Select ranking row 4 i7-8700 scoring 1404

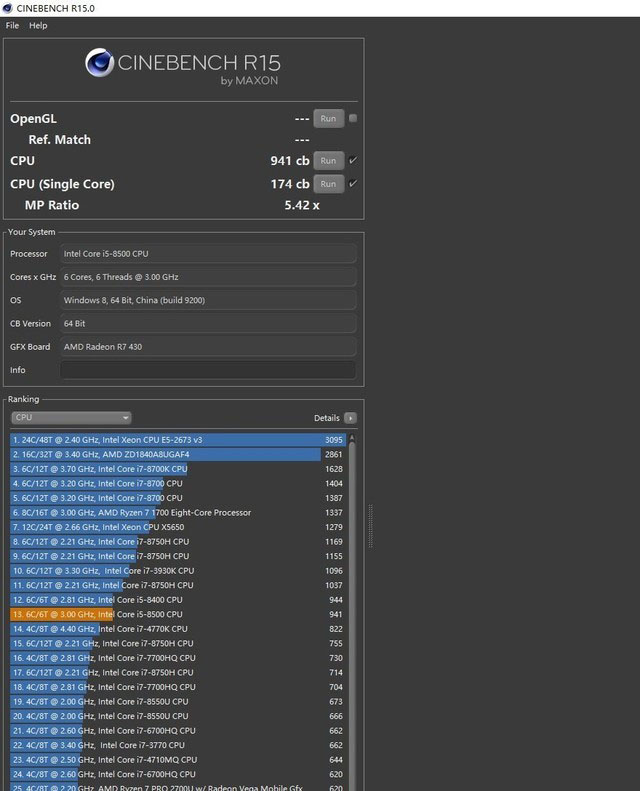point(178,483)
